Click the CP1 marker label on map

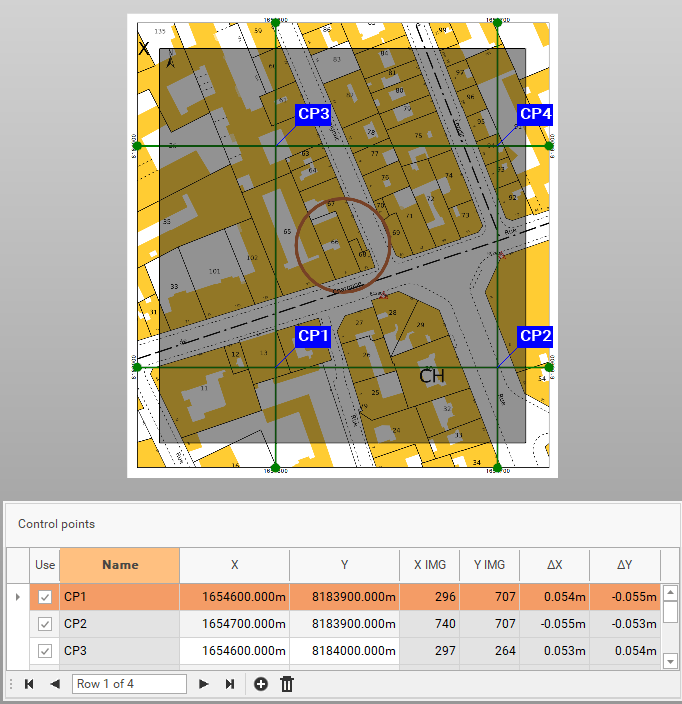tap(313, 336)
